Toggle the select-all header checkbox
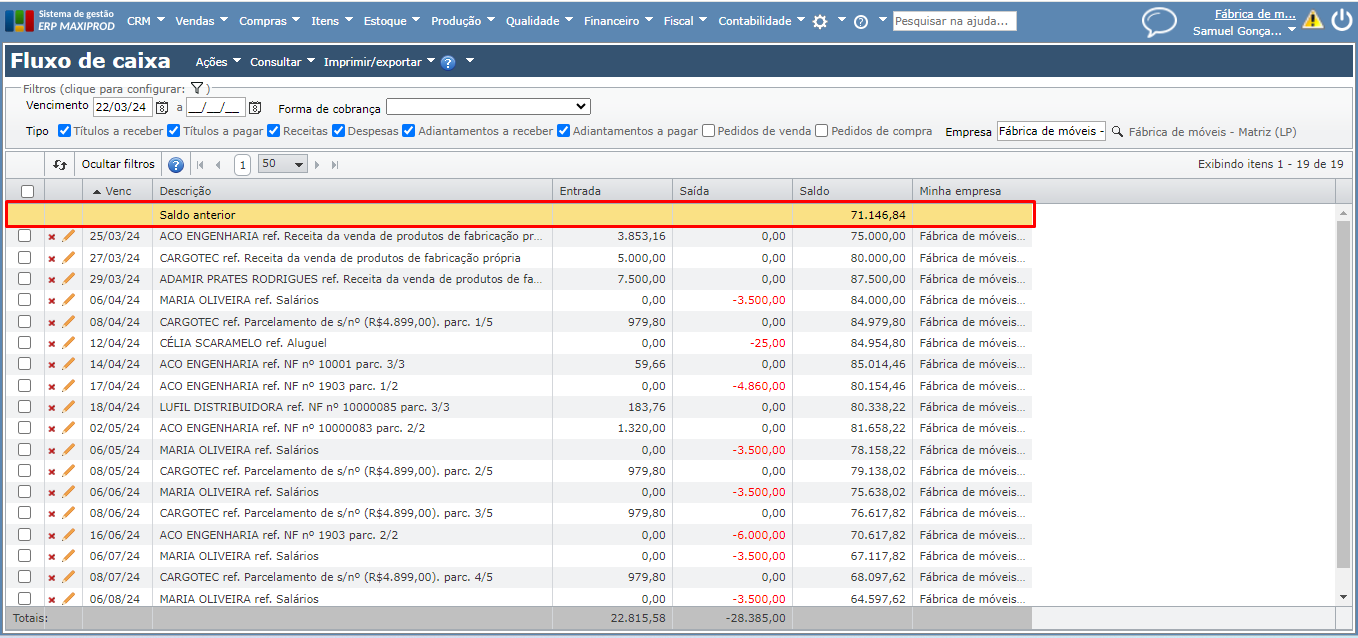 point(28,191)
